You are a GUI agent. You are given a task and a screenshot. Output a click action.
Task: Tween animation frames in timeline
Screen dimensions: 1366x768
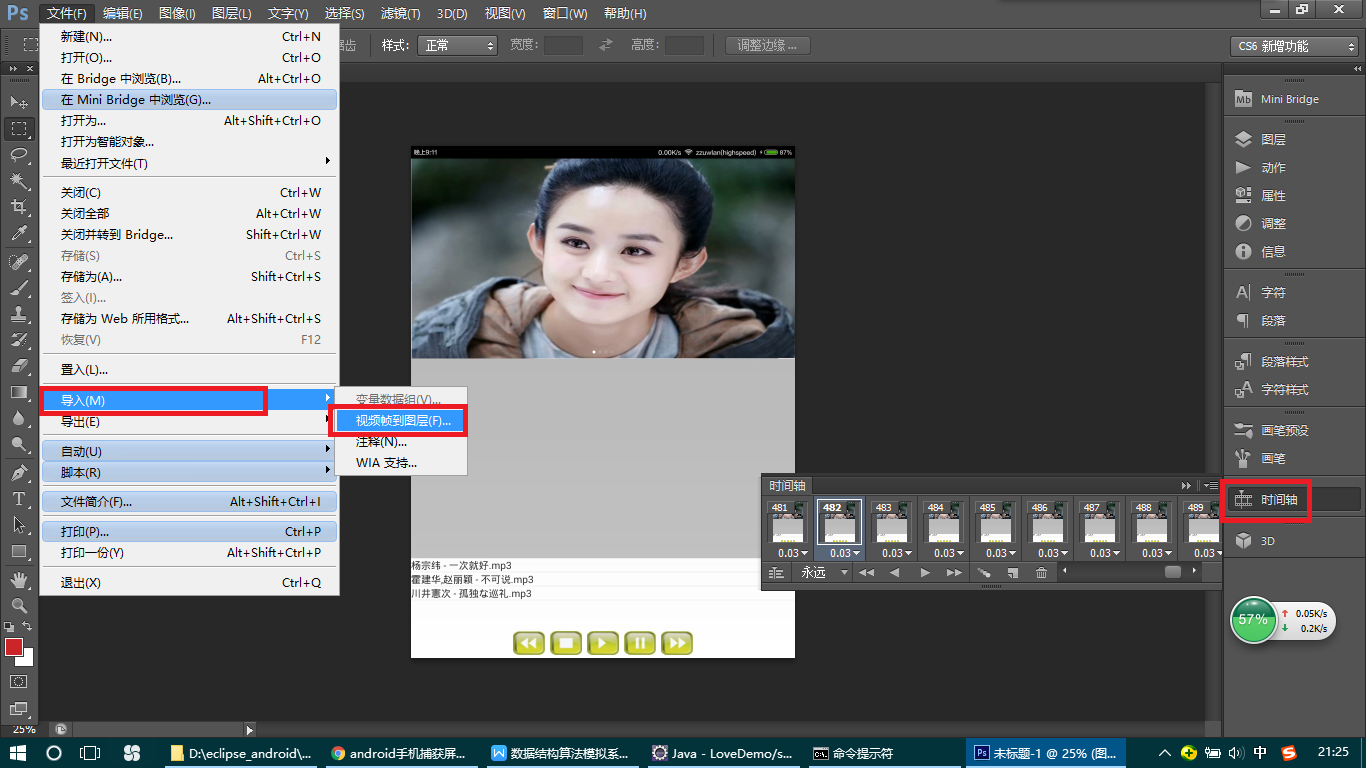click(x=984, y=573)
